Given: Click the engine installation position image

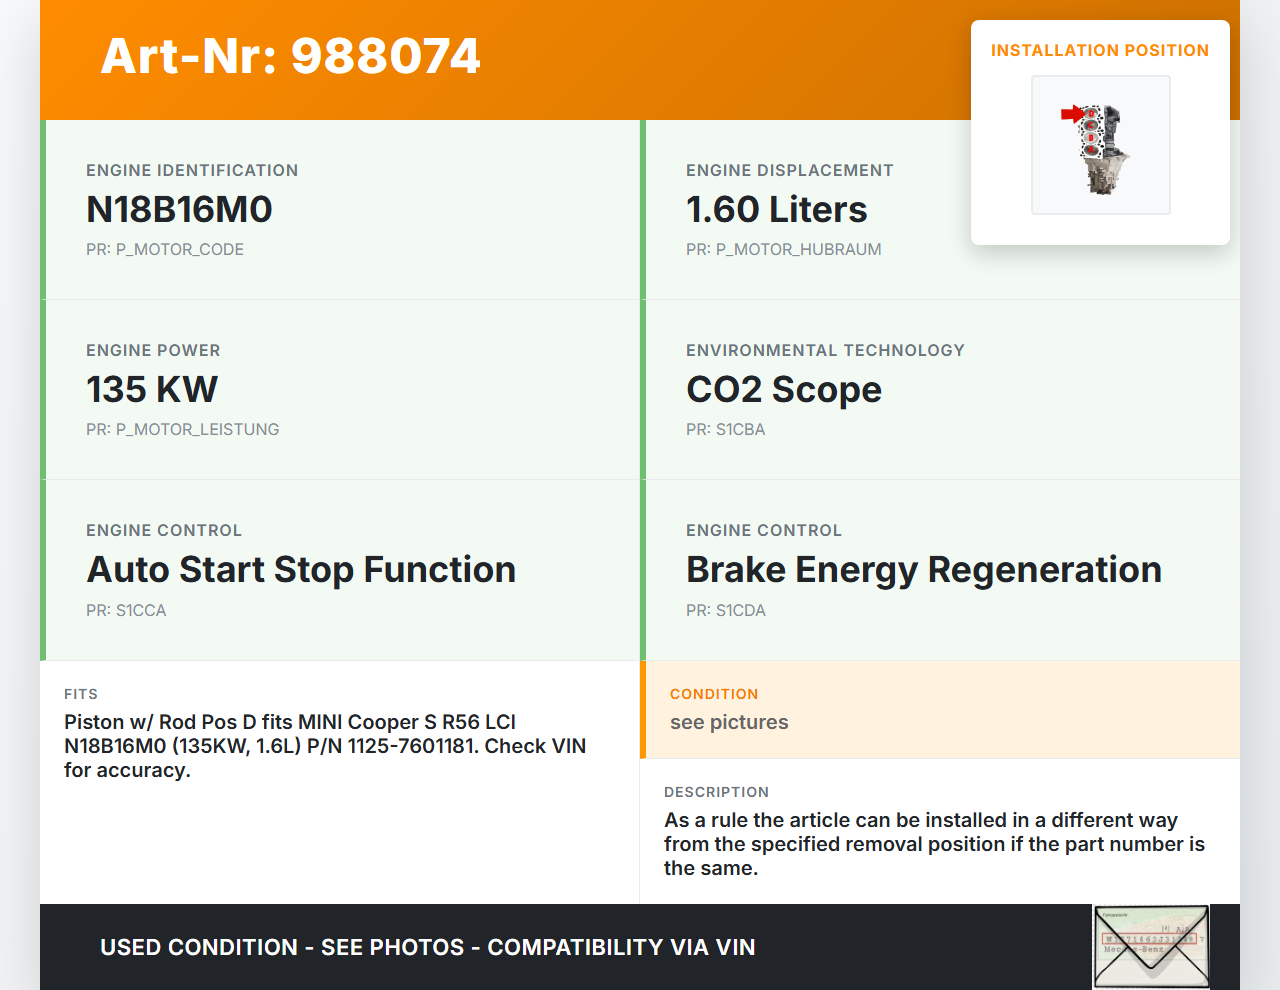Looking at the screenshot, I should [1100, 145].
